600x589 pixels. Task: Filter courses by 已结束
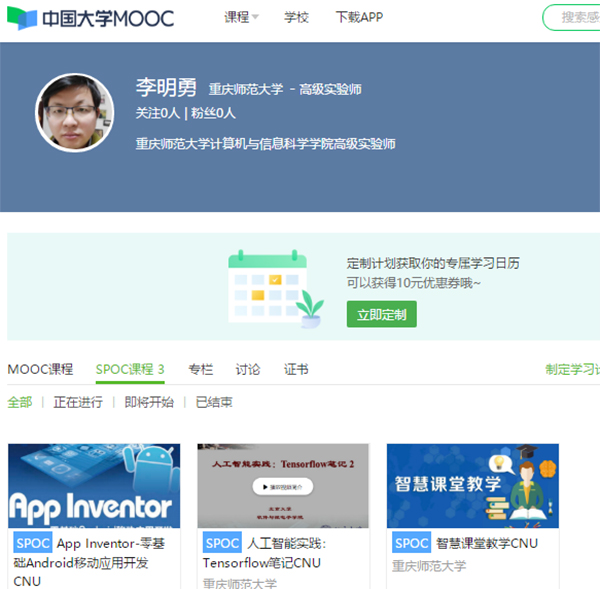pyautogui.click(x=214, y=402)
